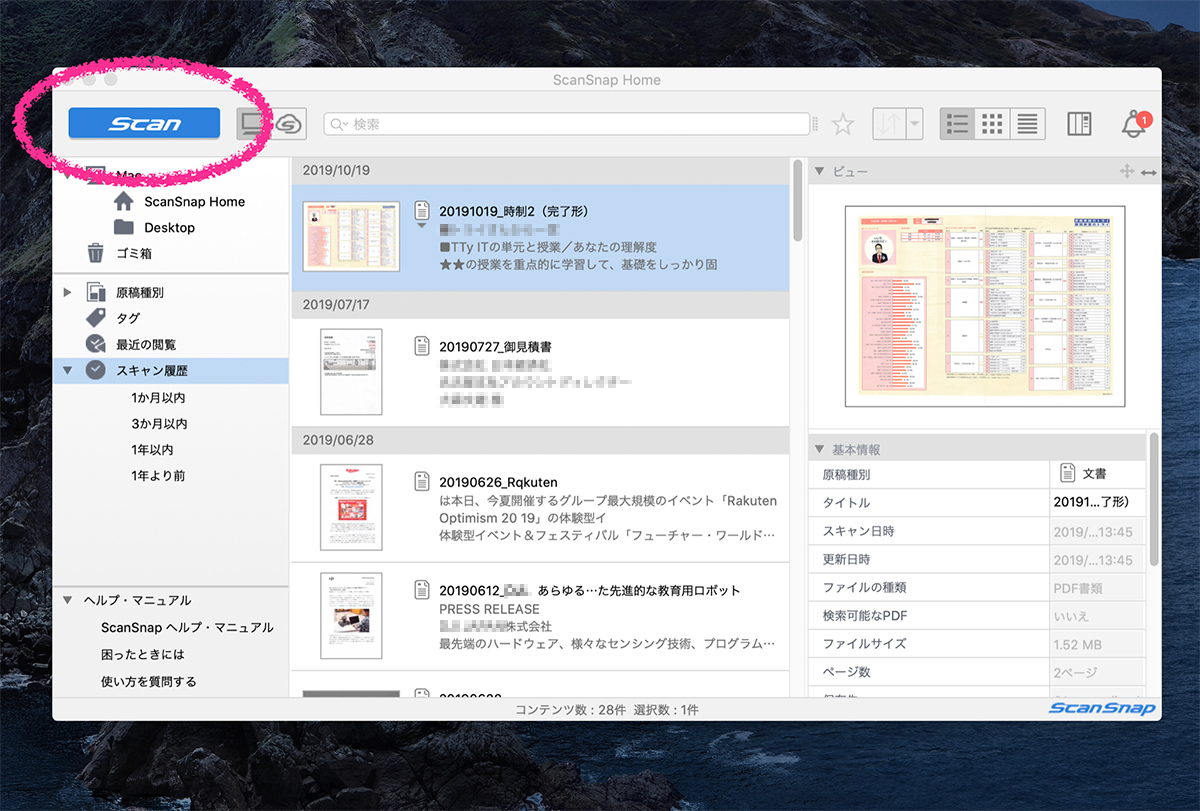Select the 1か月以内 history filter
This screenshot has width=1200, height=811.
158,398
